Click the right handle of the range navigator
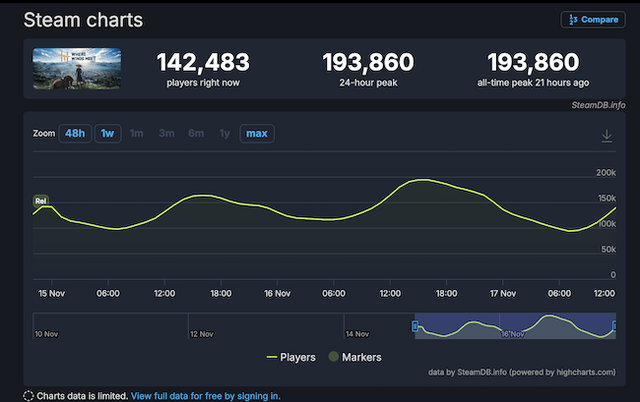 (615, 326)
